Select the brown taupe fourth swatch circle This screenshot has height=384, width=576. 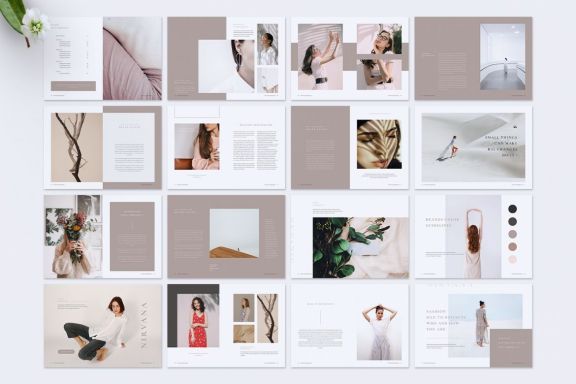(512, 247)
